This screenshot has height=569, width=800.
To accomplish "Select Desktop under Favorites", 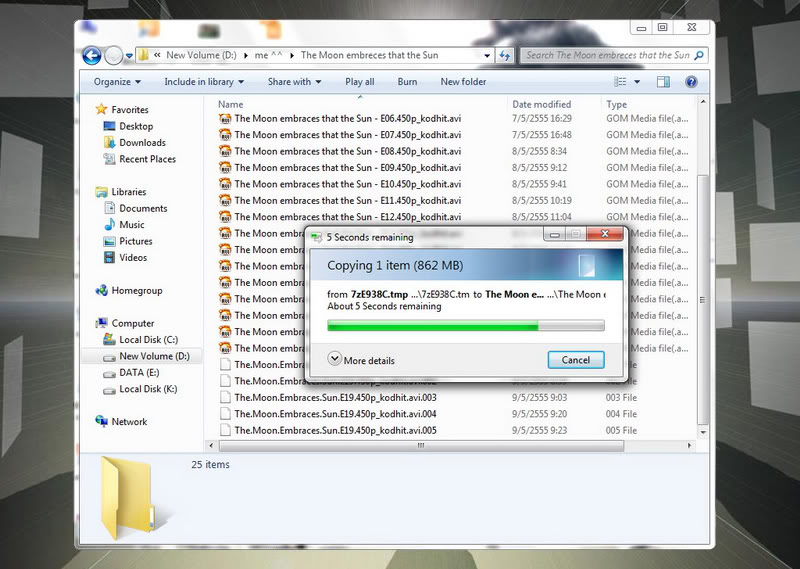I will tap(136, 126).
